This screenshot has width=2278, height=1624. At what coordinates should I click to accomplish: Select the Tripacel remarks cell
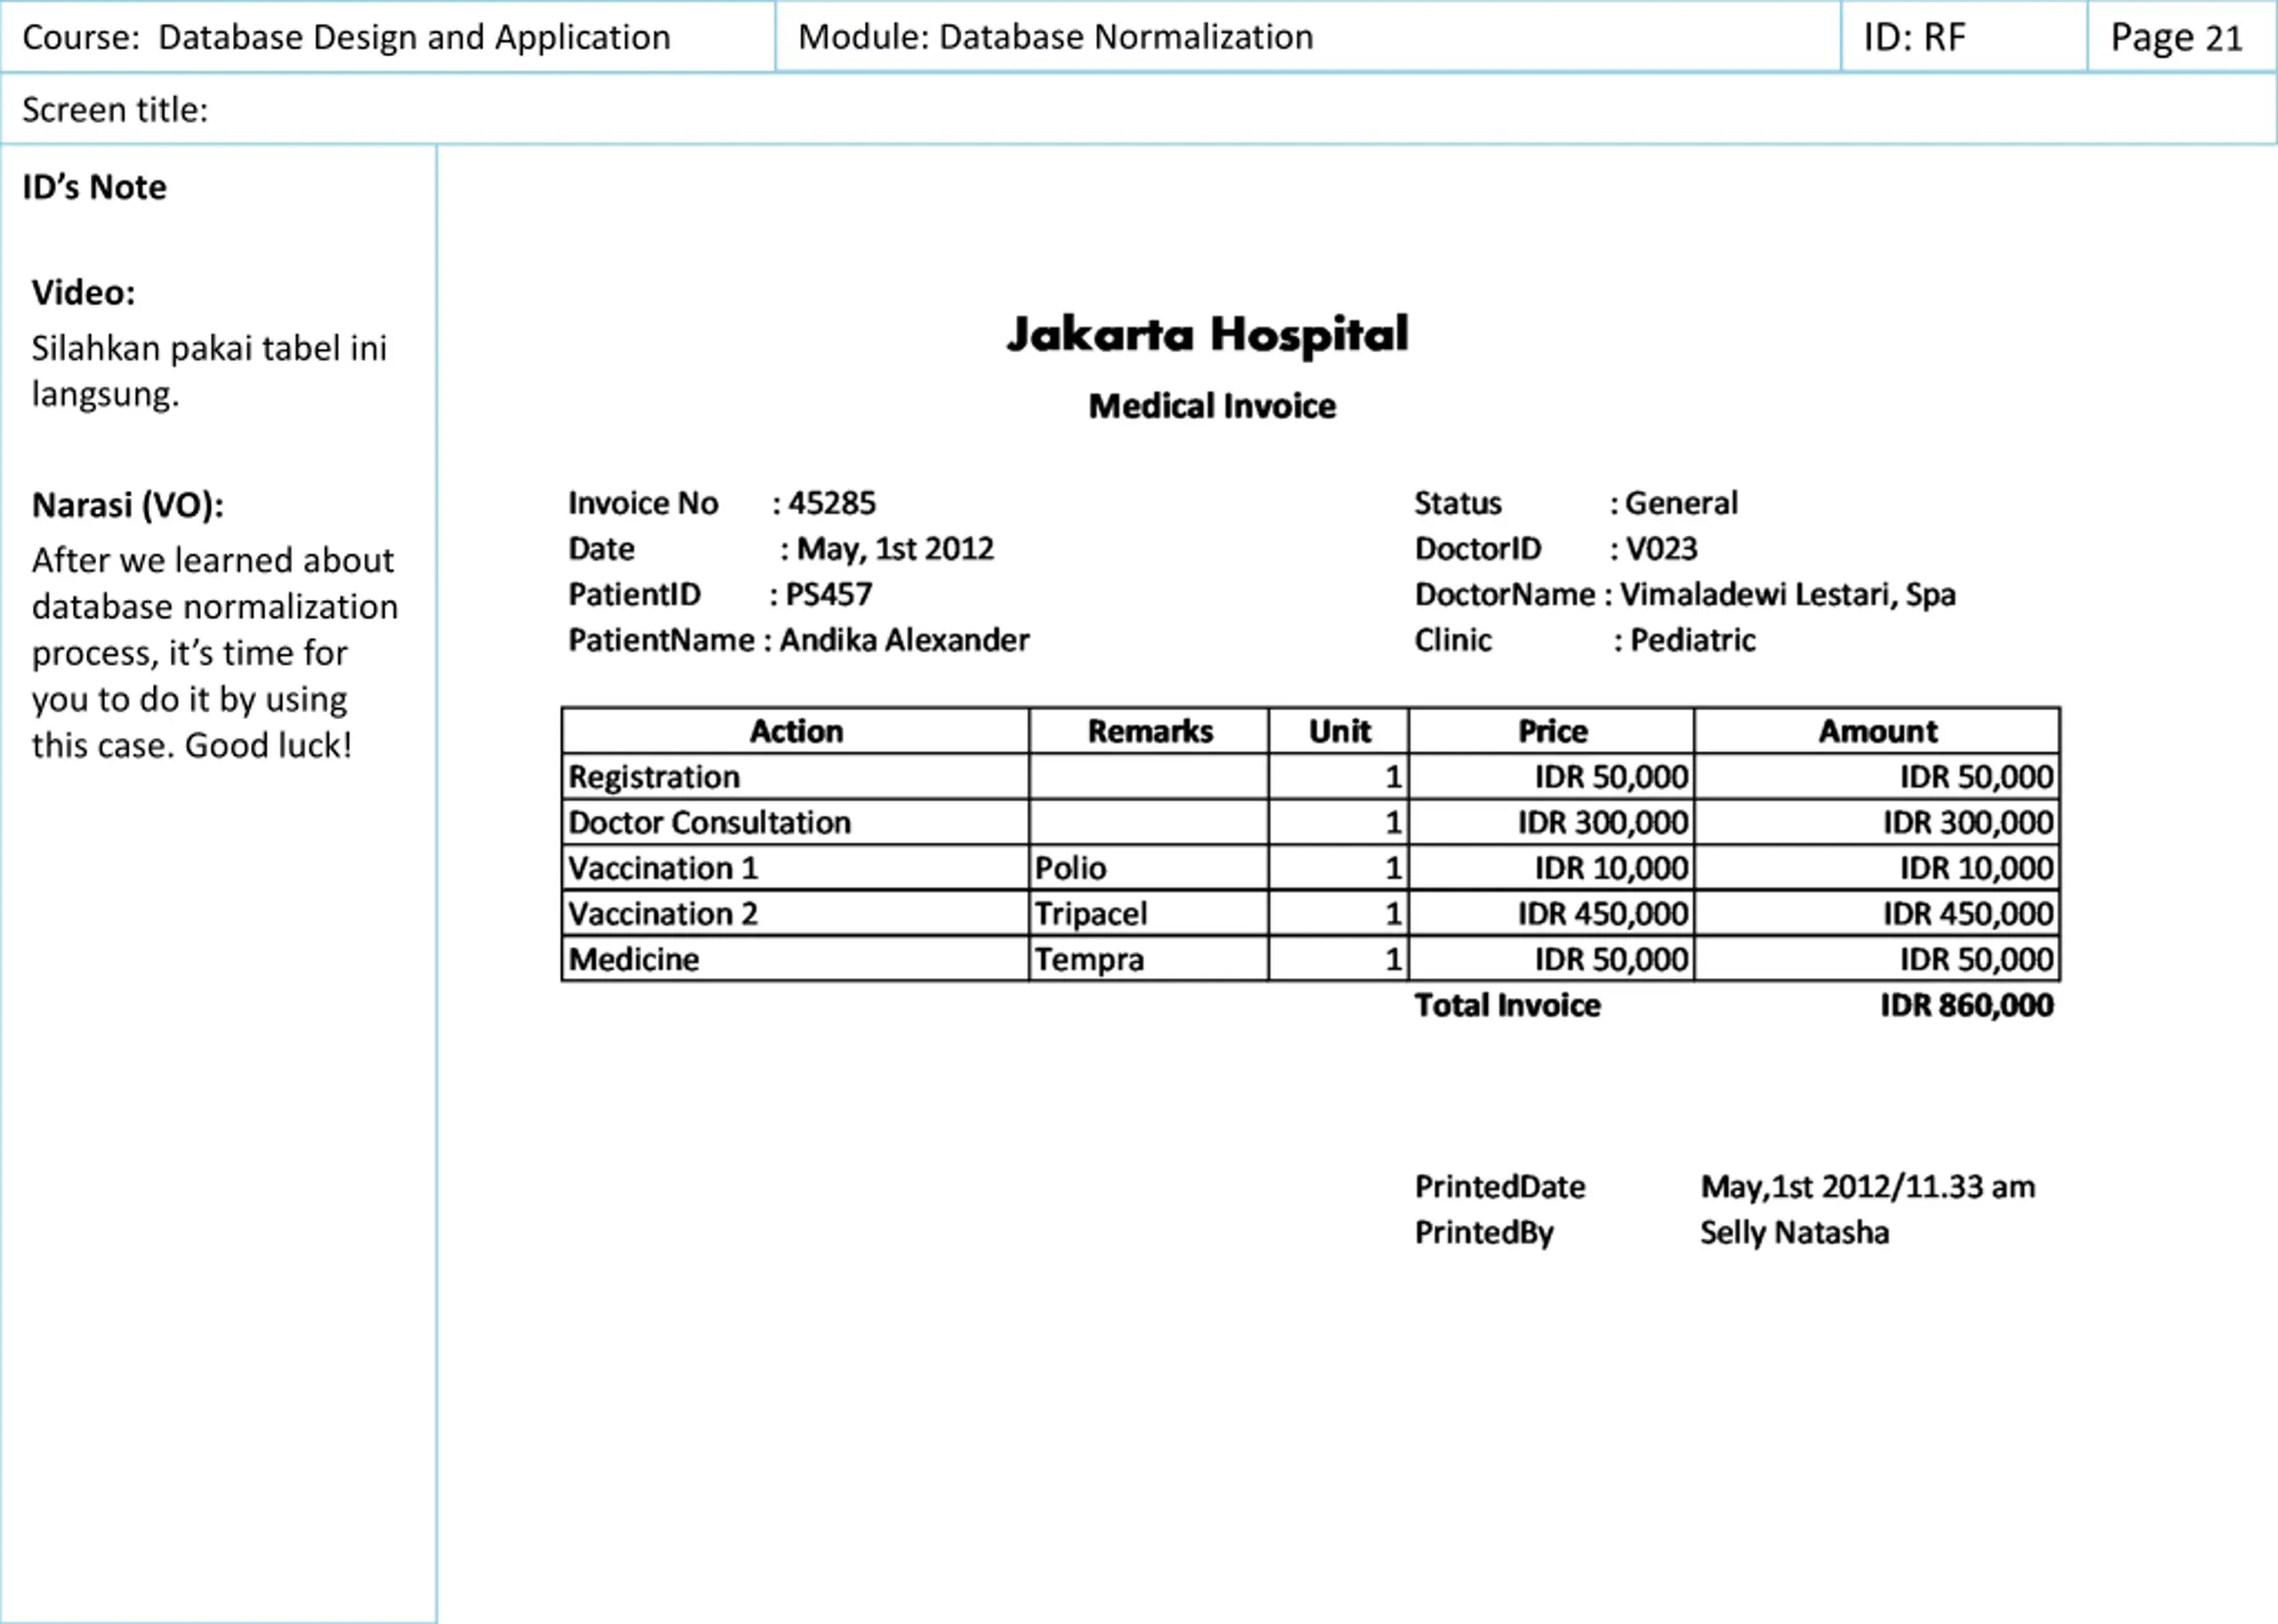click(x=1149, y=913)
